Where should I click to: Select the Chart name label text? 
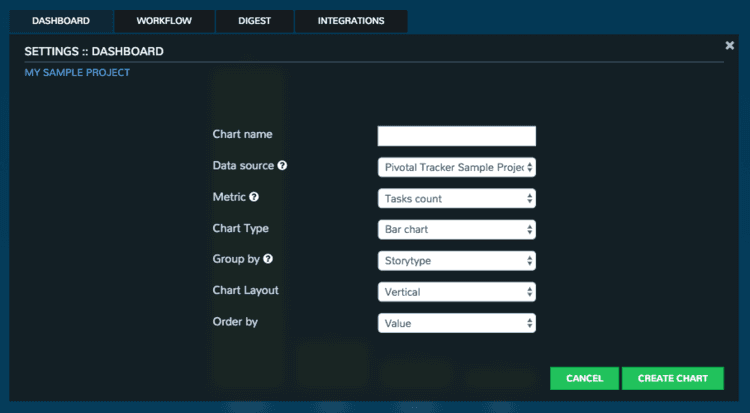pos(243,134)
